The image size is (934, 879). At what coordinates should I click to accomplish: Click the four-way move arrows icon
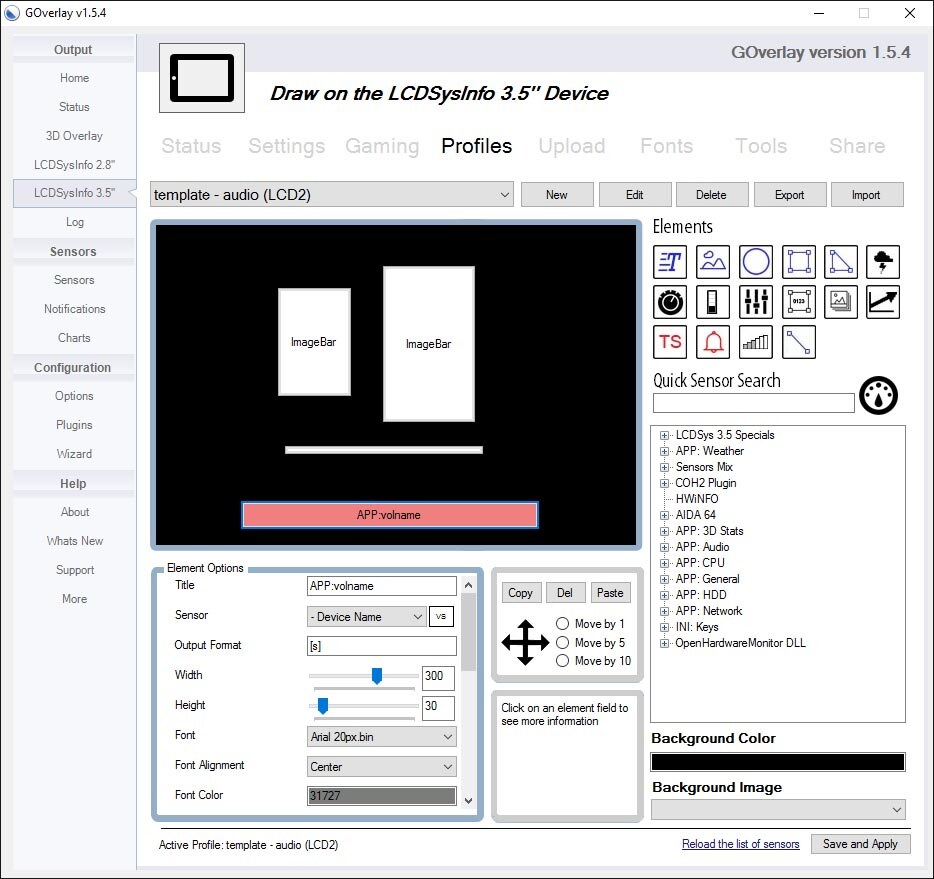(525, 643)
